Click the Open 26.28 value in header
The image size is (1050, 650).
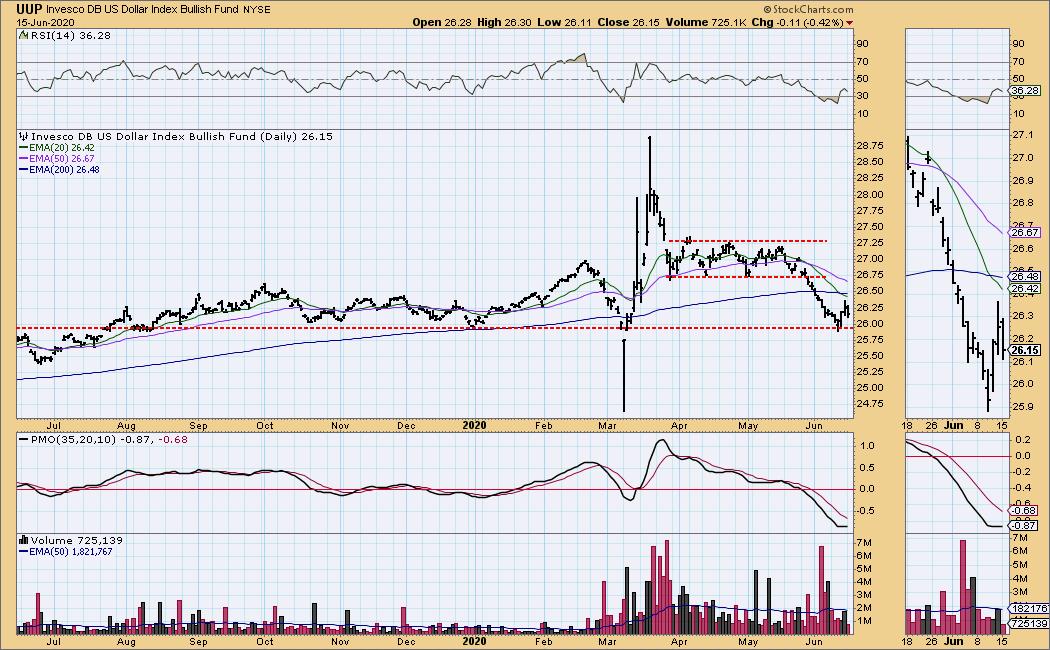click(442, 22)
